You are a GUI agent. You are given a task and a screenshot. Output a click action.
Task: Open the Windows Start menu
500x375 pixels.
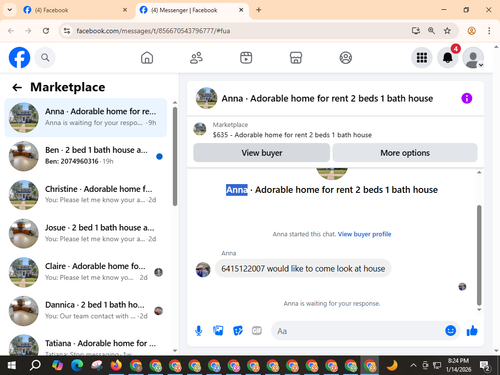(x=12, y=366)
